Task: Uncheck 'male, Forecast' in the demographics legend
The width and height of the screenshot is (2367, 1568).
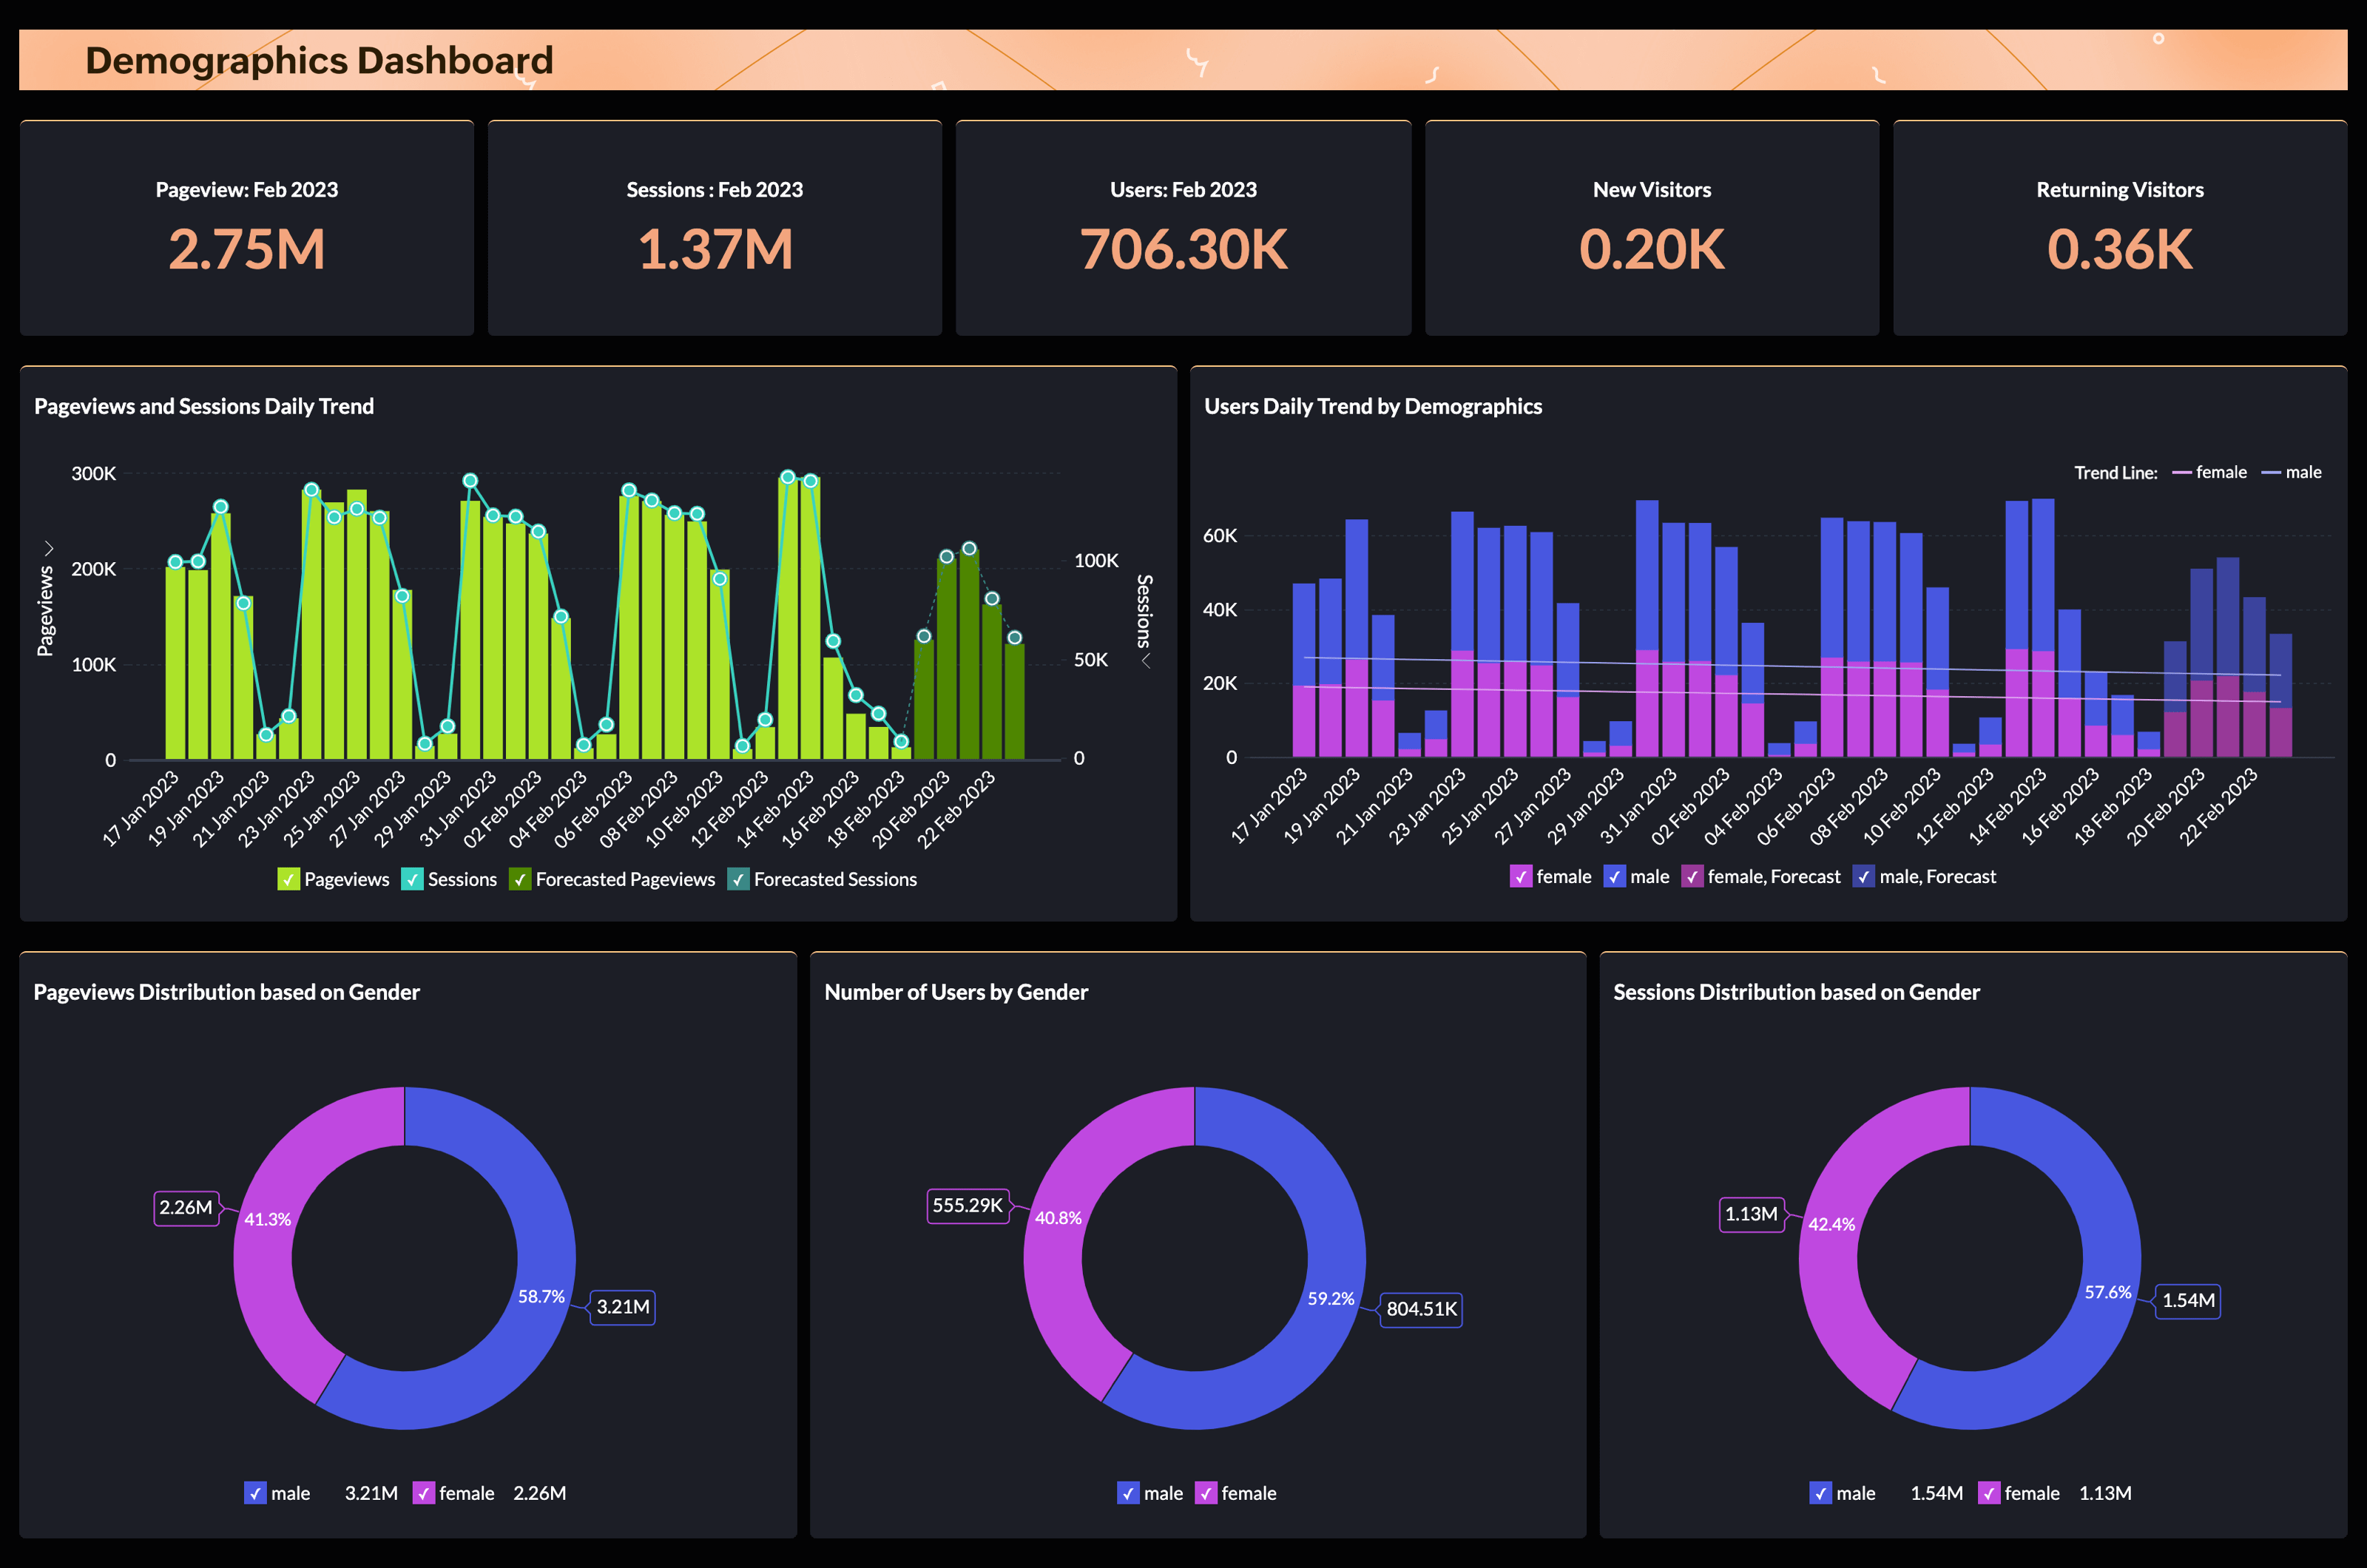Action: coord(1864,876)
